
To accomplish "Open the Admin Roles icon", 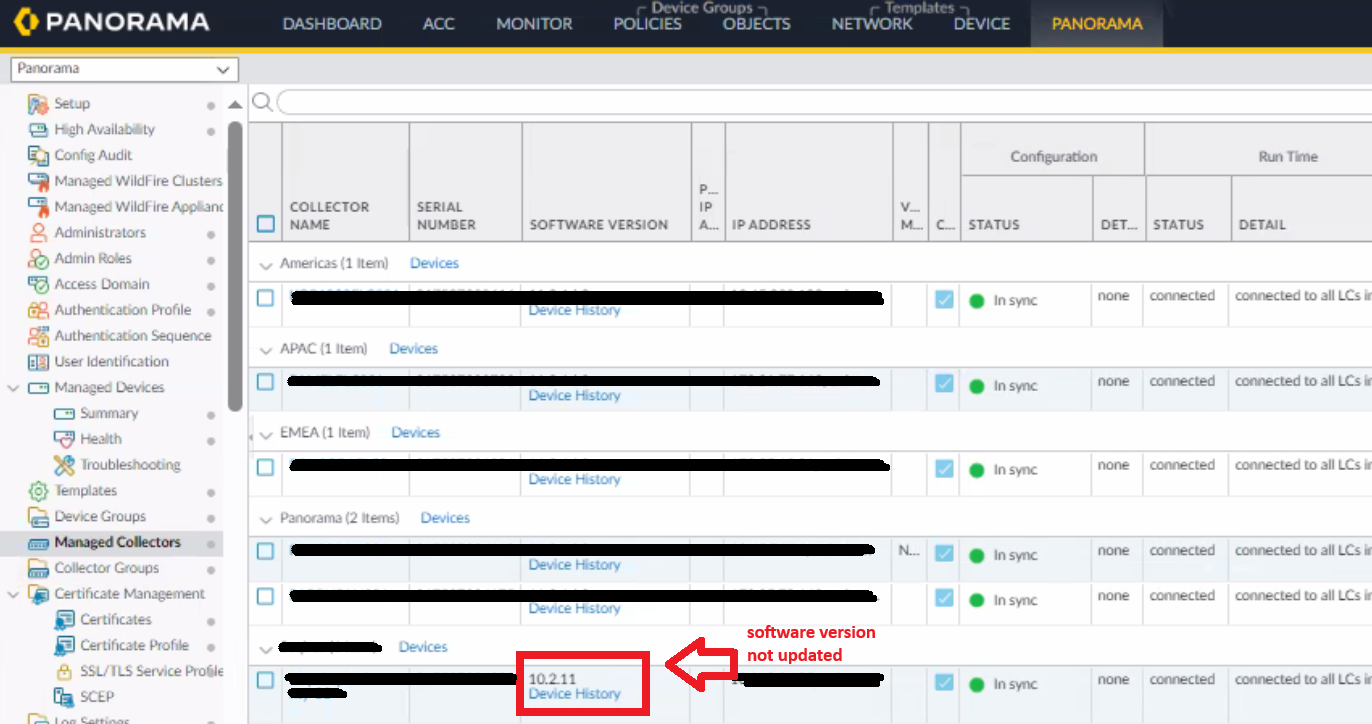I will [x=38, y=258].
